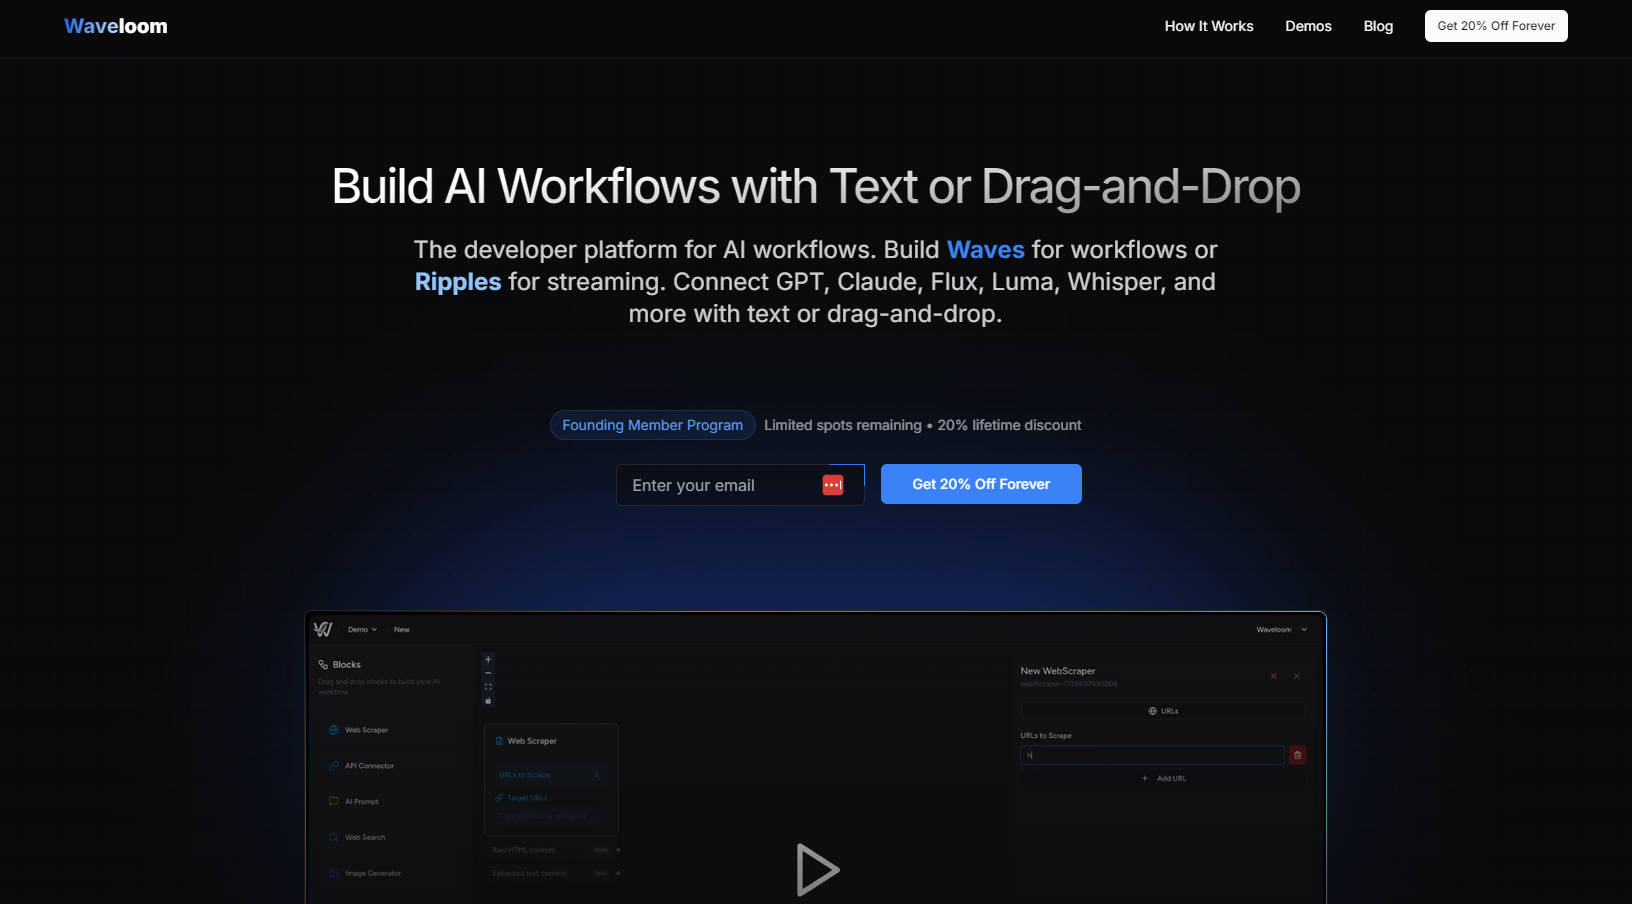This screenshot has height=904, width=1632.
Task: Click the blue Get 20% Off Forever button
Action: (x=980, y=484)
